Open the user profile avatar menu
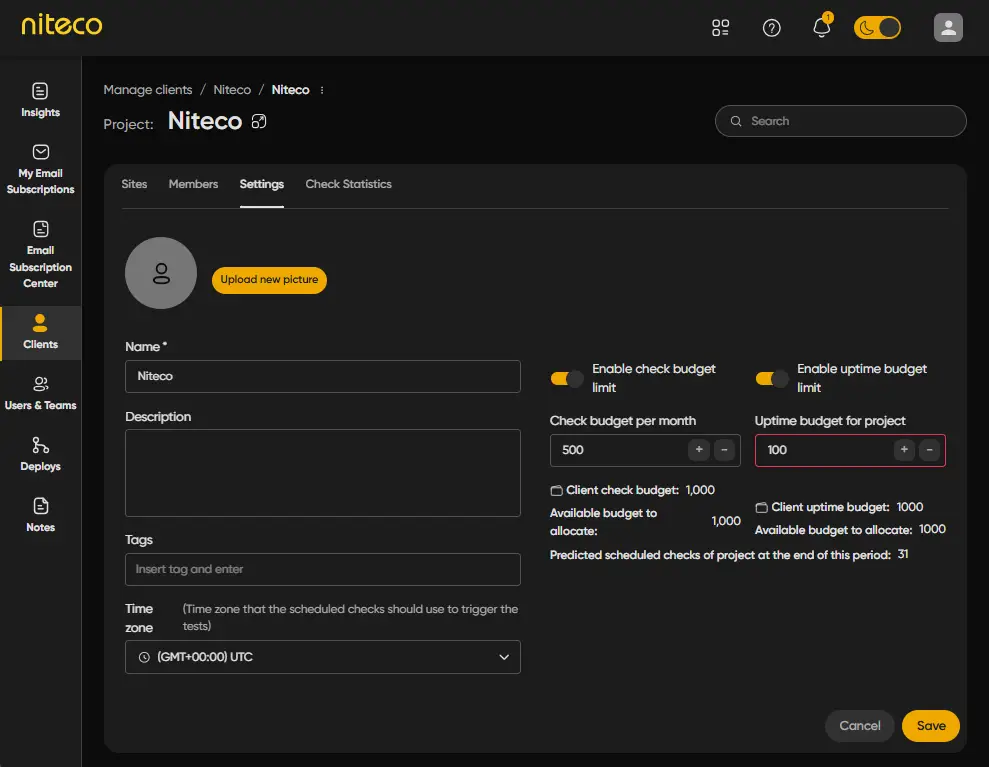This screenshot has width=989, height=767. pyautogui.click(x=948, y=28)
